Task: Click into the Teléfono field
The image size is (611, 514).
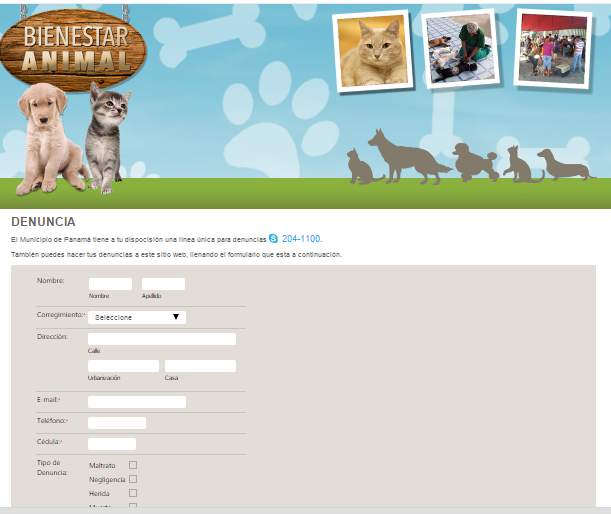Action: click(x=117, y=423)
